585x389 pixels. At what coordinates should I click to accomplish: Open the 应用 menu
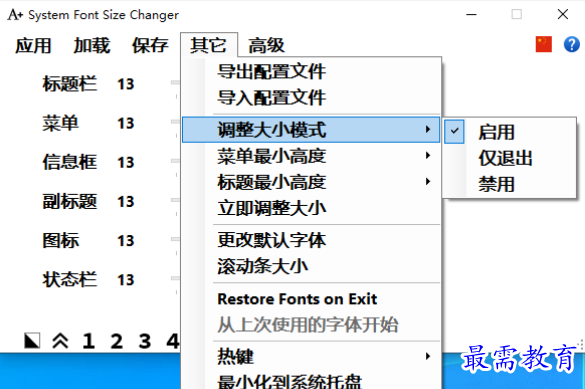[33, 46]
